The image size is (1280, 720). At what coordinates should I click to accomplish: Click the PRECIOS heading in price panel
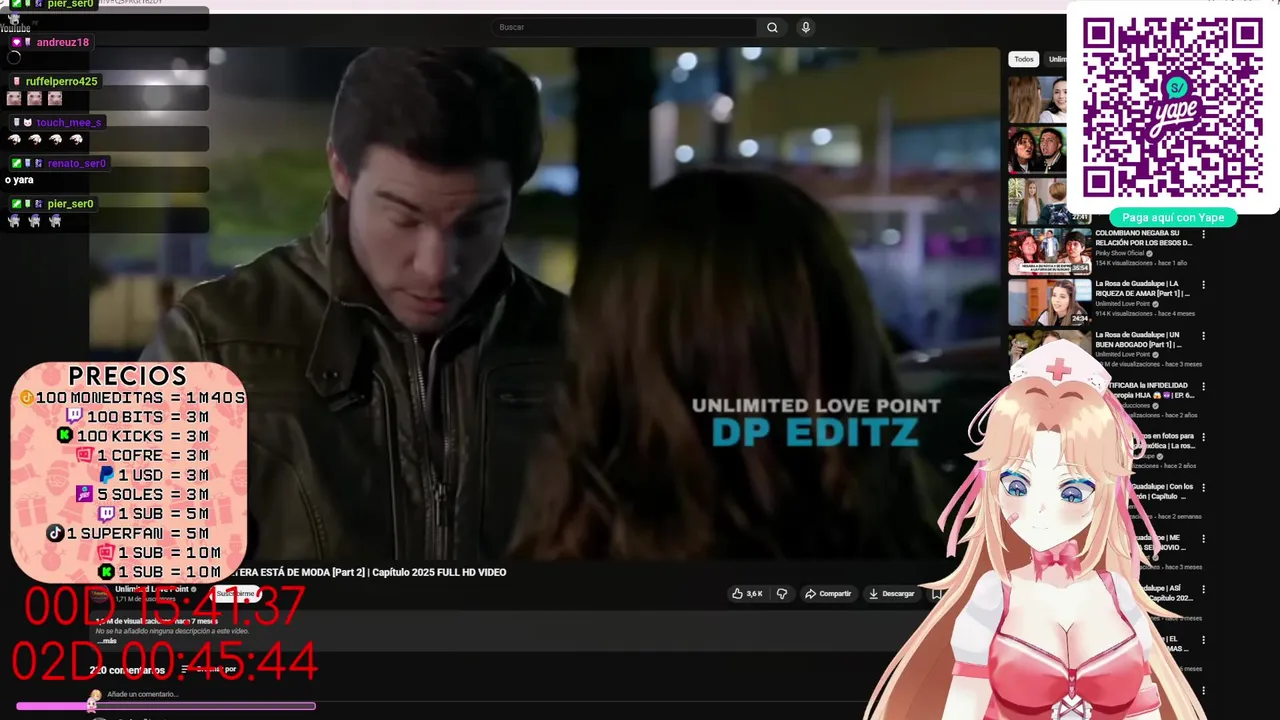(x=128, y=376)
